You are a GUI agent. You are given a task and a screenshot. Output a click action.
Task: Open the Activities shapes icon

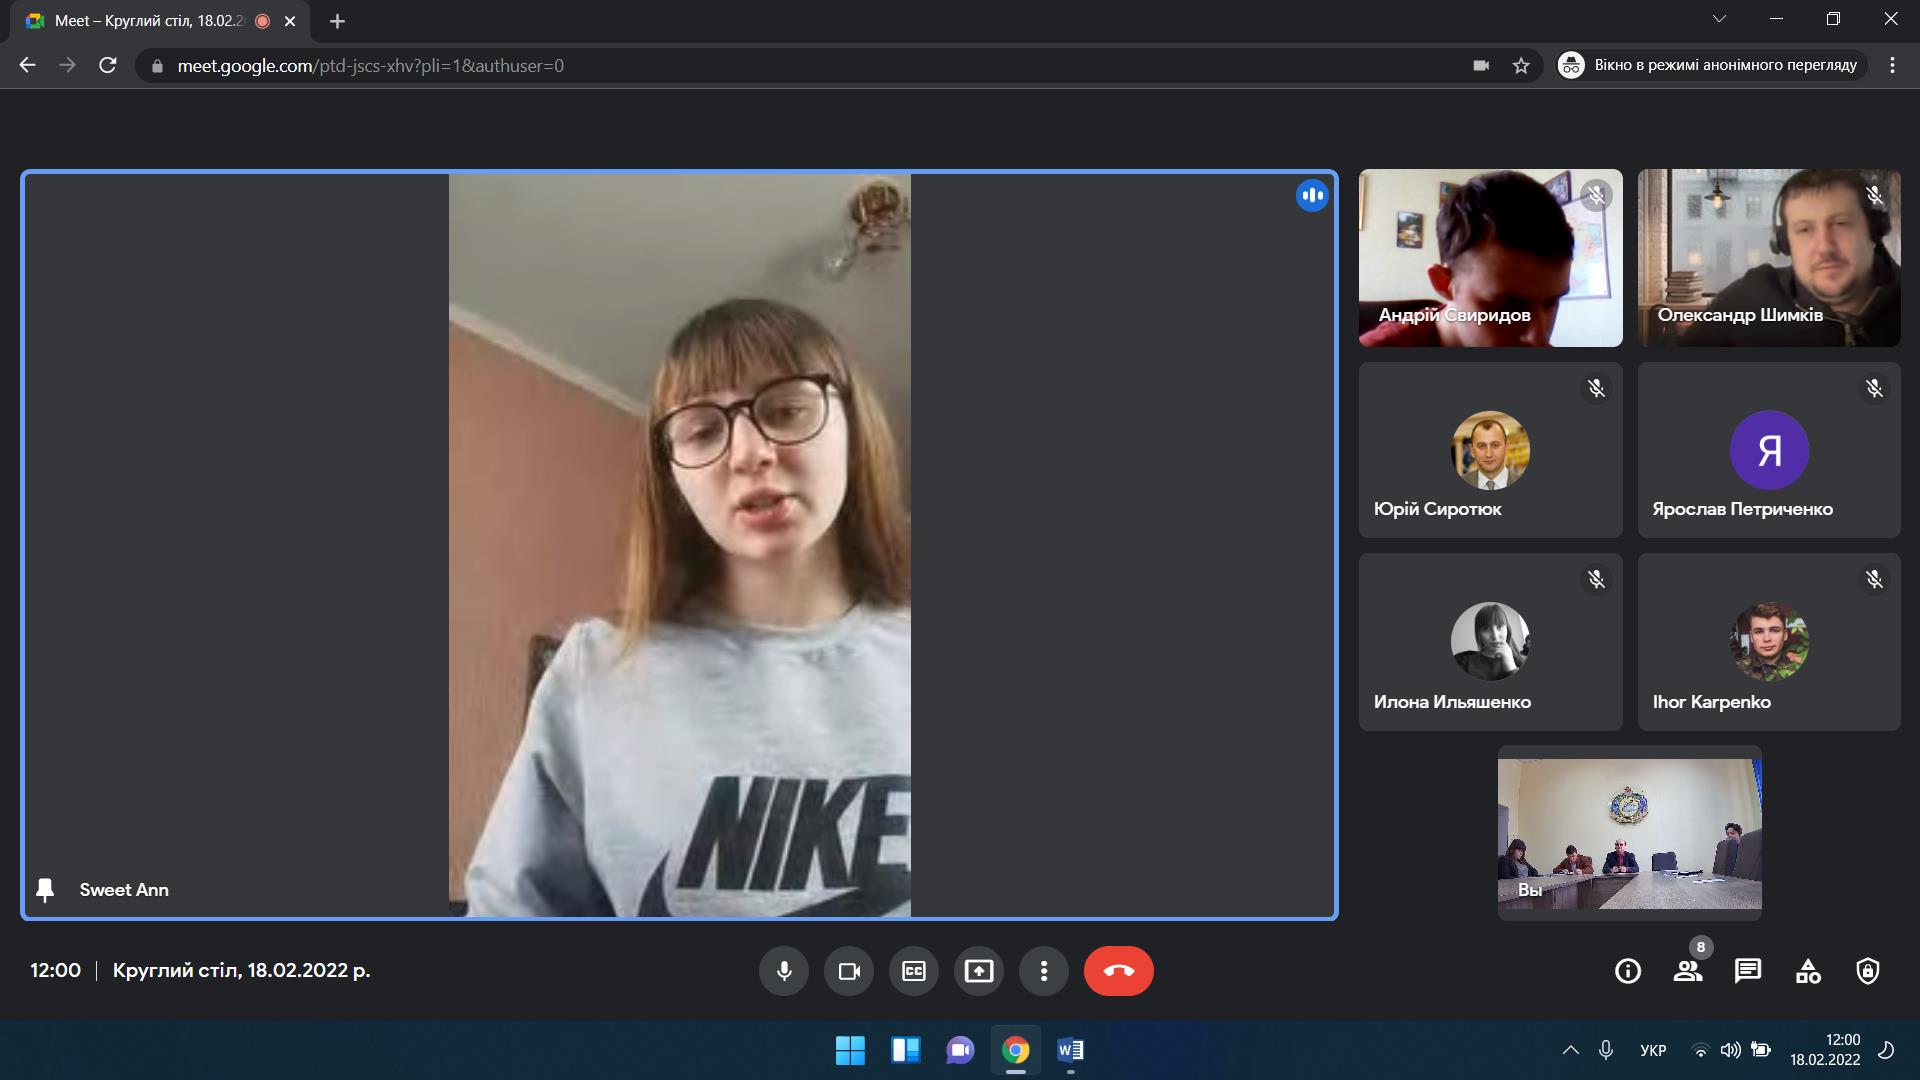[1808, 971]
